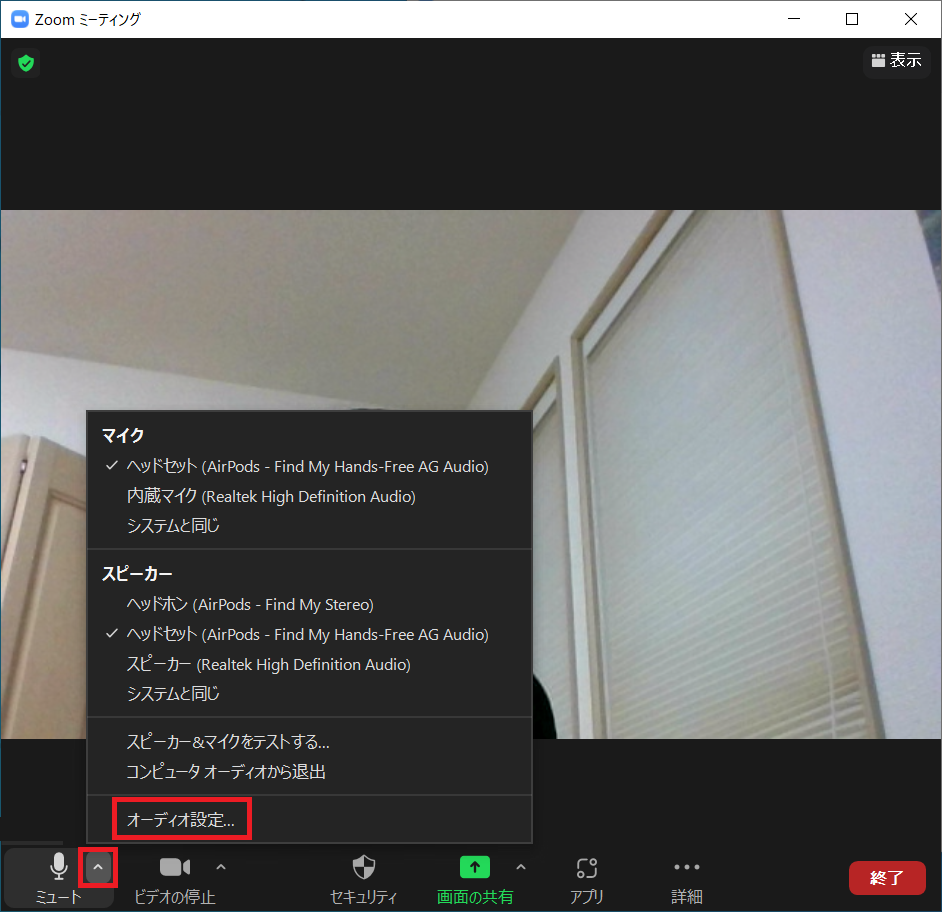Open 詳細 three-dot icon

click(x=687, y=867)
